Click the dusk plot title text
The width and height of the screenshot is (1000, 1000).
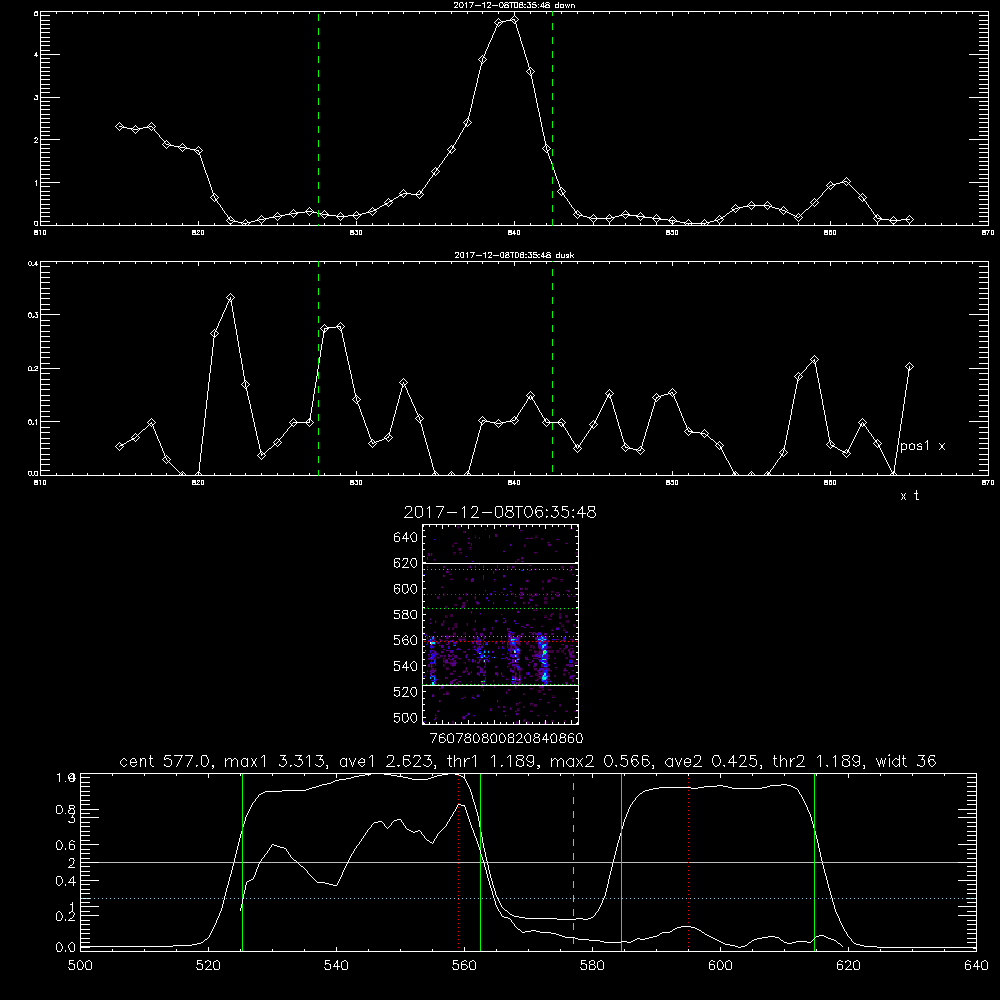(x=514, y=255)
